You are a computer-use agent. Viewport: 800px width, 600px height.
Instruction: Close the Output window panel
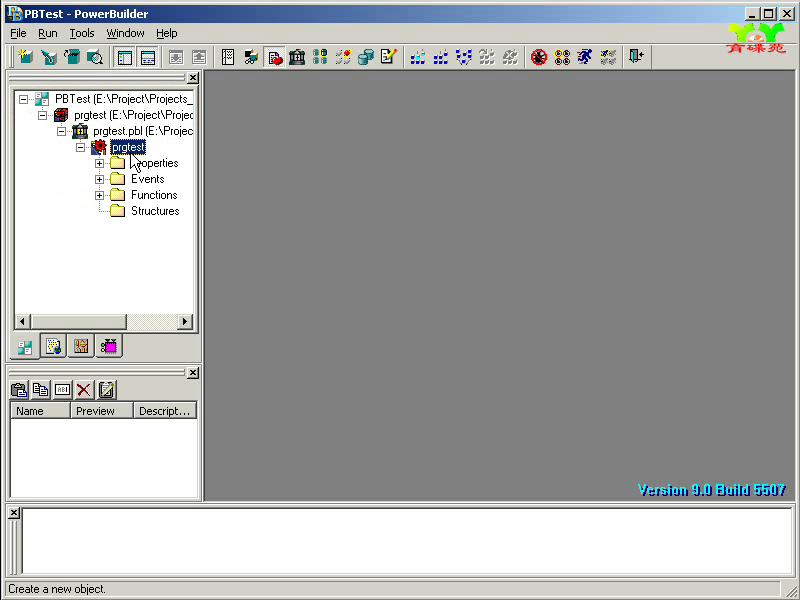[14, 513]
